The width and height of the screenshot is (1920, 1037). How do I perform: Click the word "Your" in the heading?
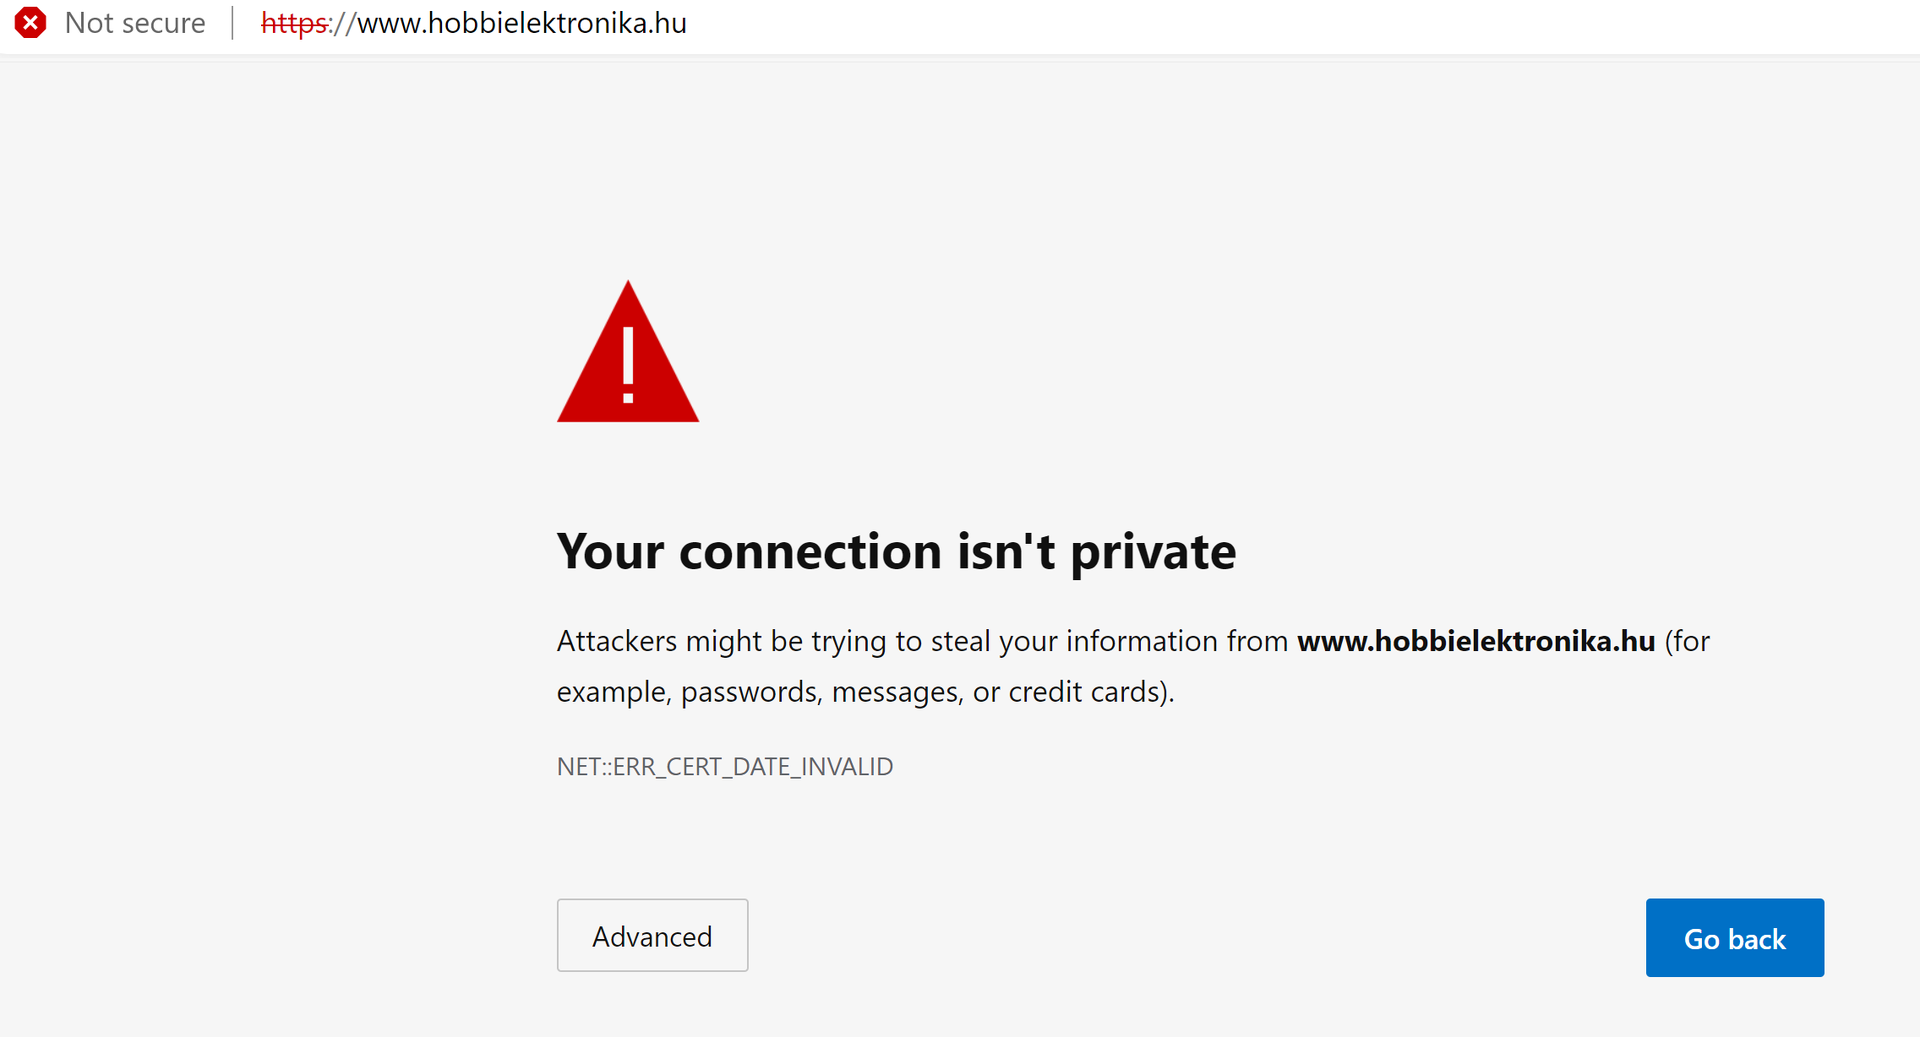[610, 552]
